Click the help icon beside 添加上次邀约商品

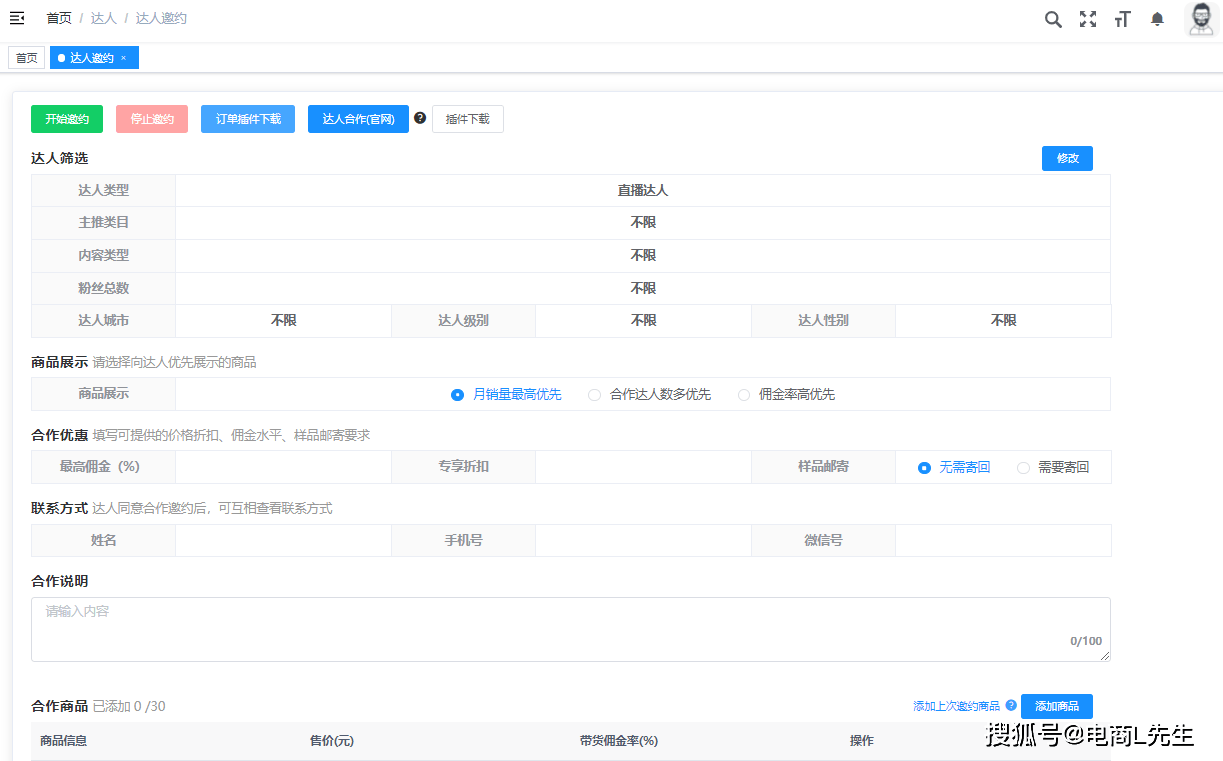click(x=1011, y=705)
